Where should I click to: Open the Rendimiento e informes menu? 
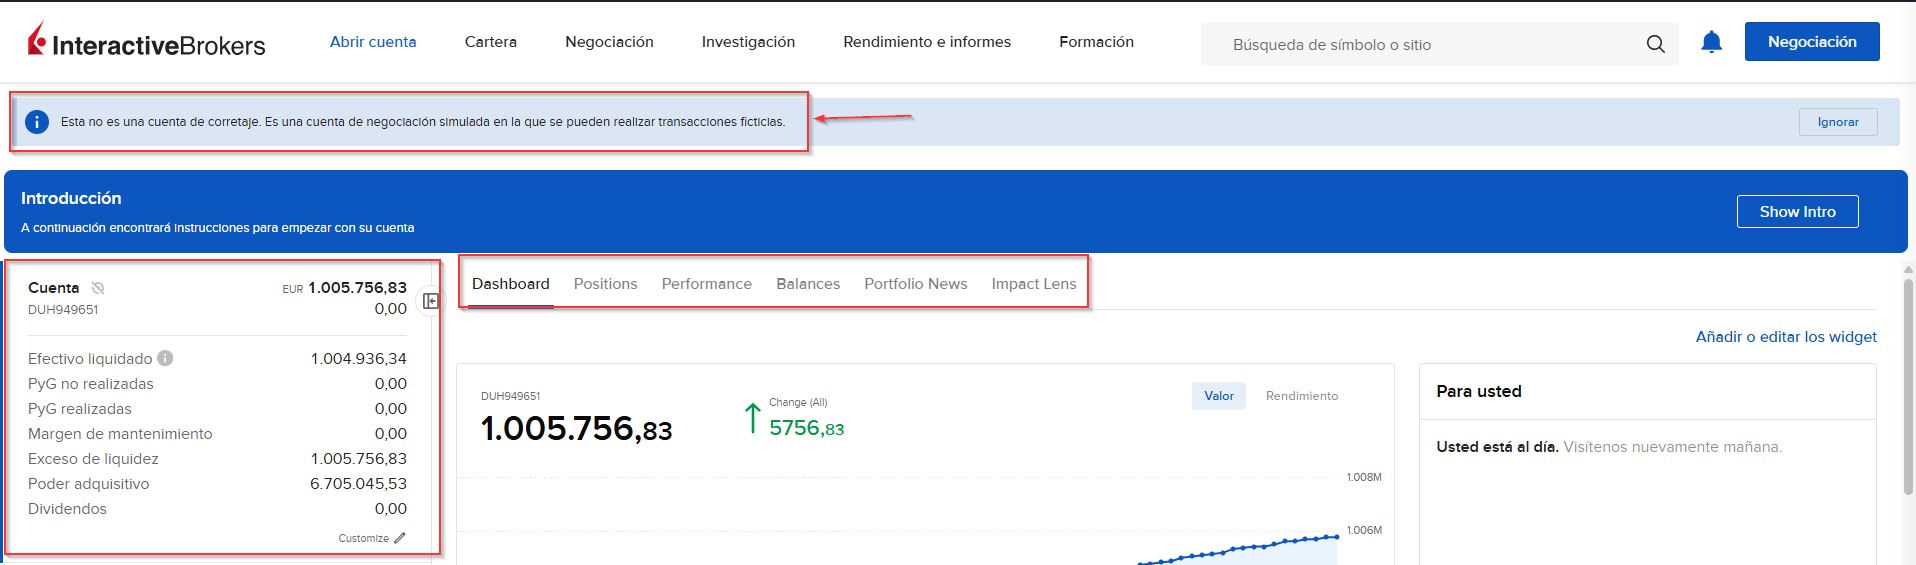(926, 42)
